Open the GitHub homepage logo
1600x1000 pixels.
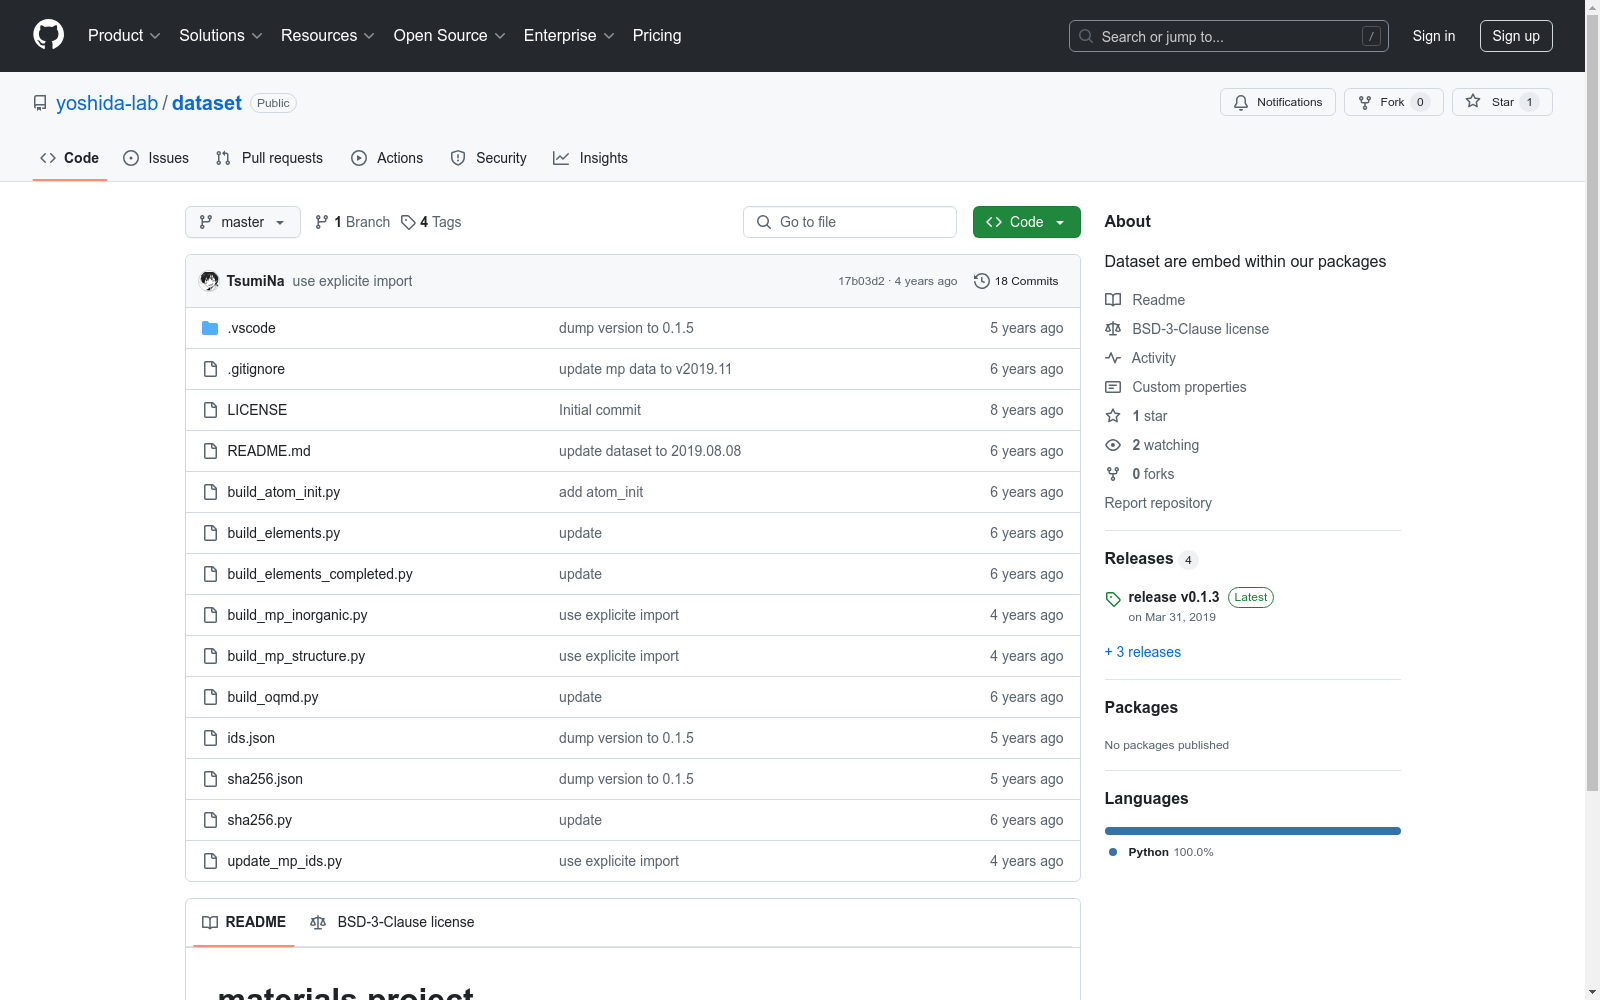(48, 35)
